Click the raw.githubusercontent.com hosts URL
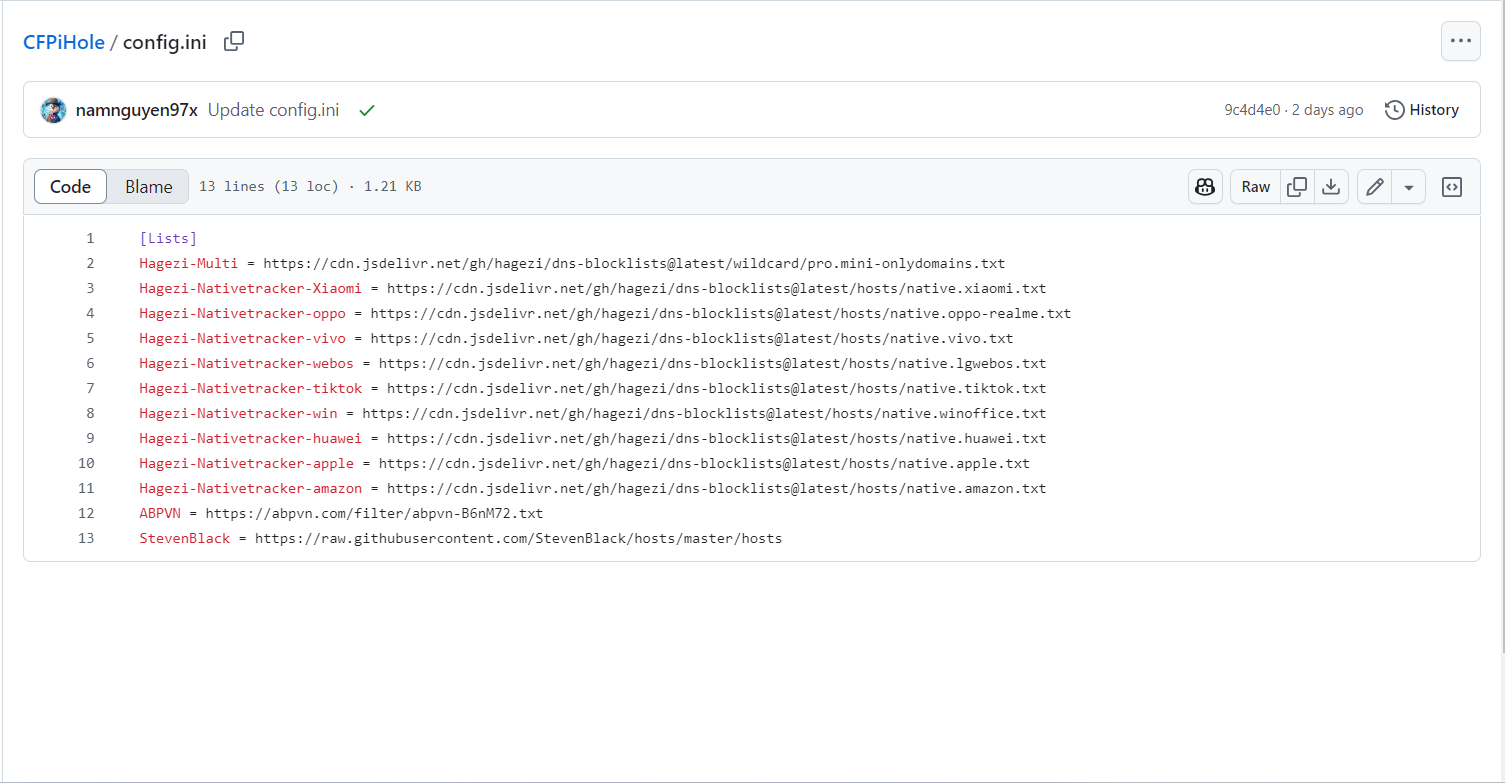The height and width of the screenshot is (783, 1505). click(518, 538)
